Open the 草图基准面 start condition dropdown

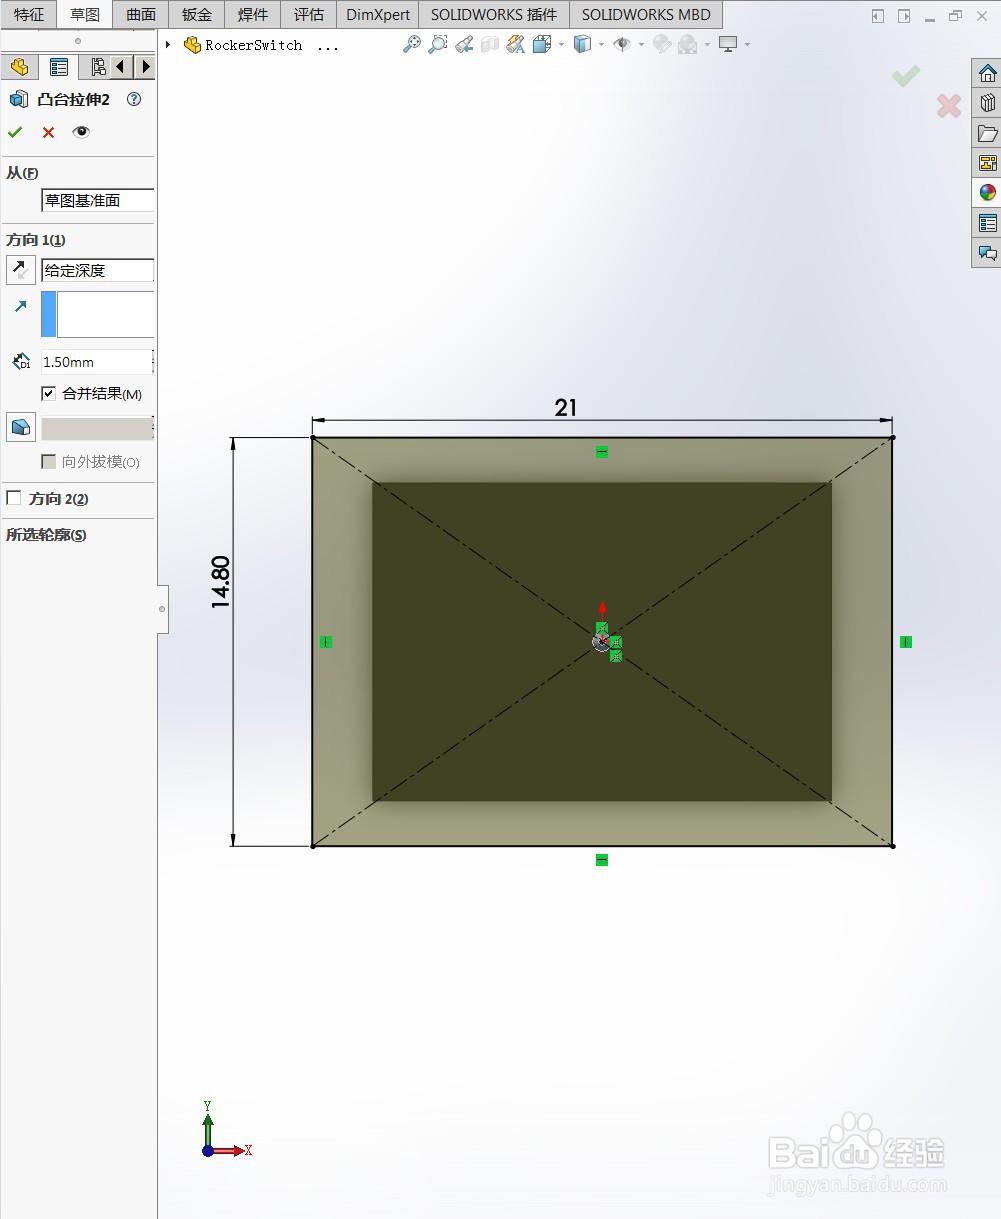(97, 200)
